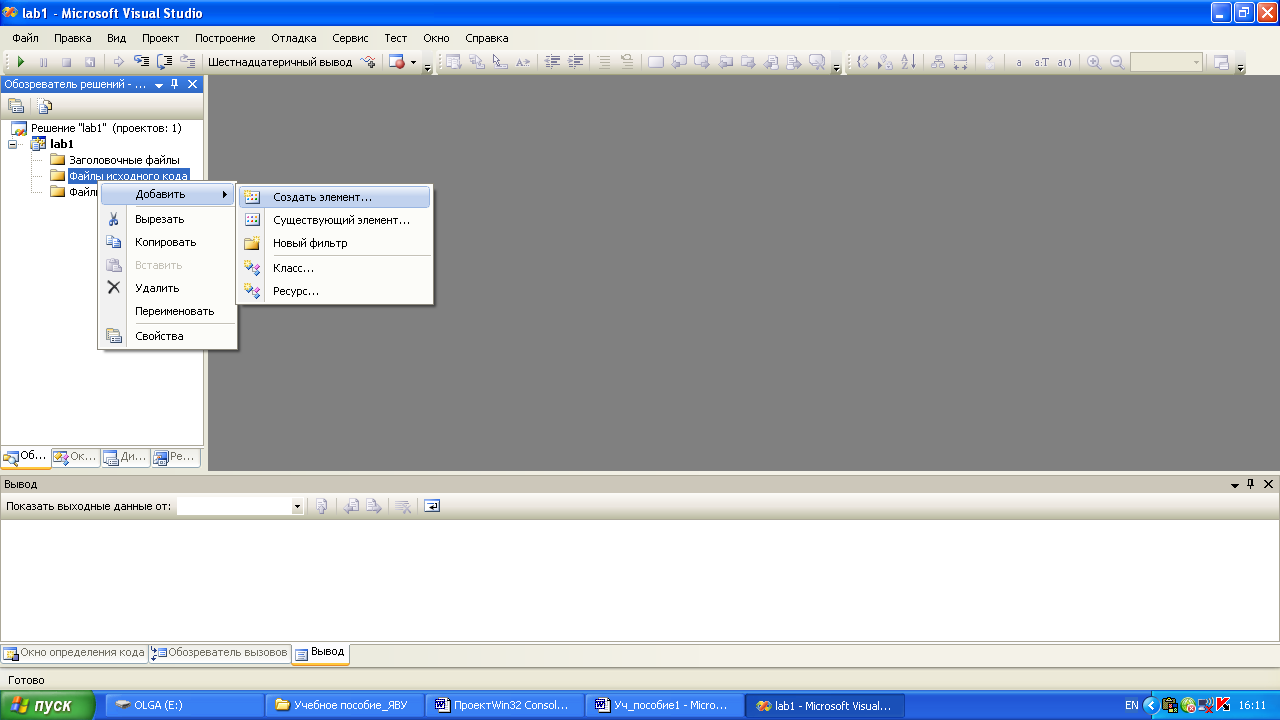Switch to 'Обозреватель вызовов' tab
1280x720 pixels.
(220, 653)
